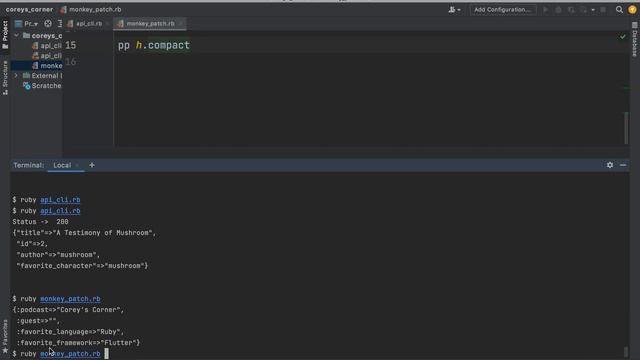Click the Stop square icon
The height and width of the screenshot is (360, 640).
(x=603, y=9)
